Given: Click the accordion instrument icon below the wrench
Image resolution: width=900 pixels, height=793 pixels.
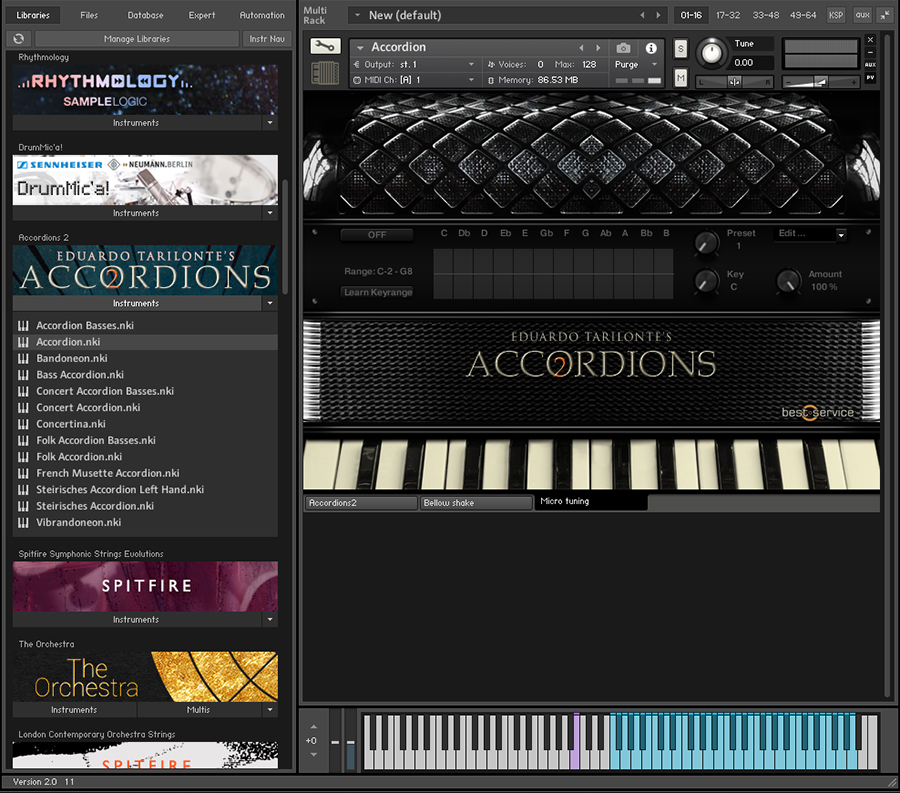Looking at the screenshot, I should 325,73.
